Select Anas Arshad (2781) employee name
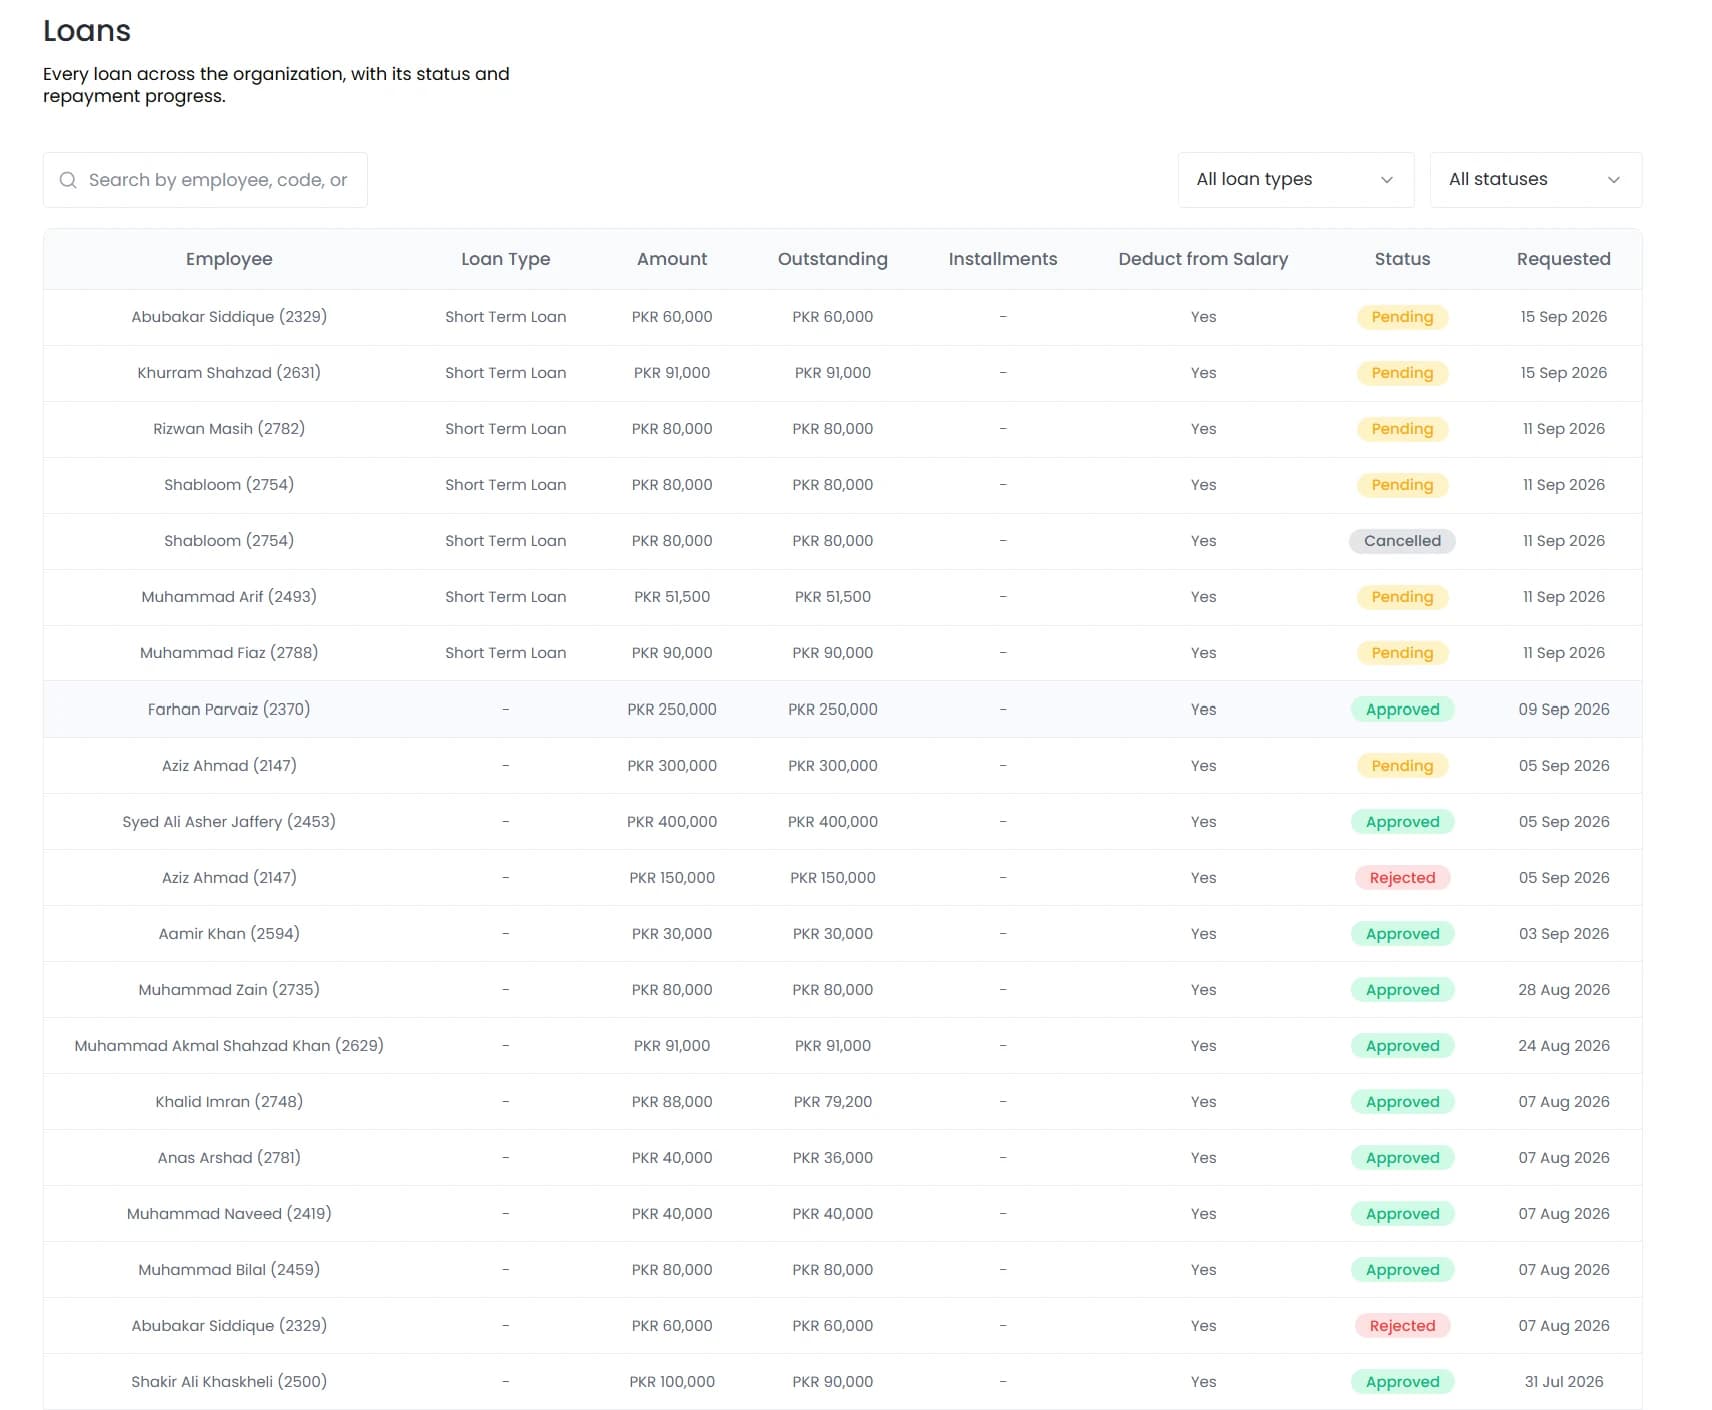The height and width of the screenshot is (1410, 1712). (x=229, y=1158)
